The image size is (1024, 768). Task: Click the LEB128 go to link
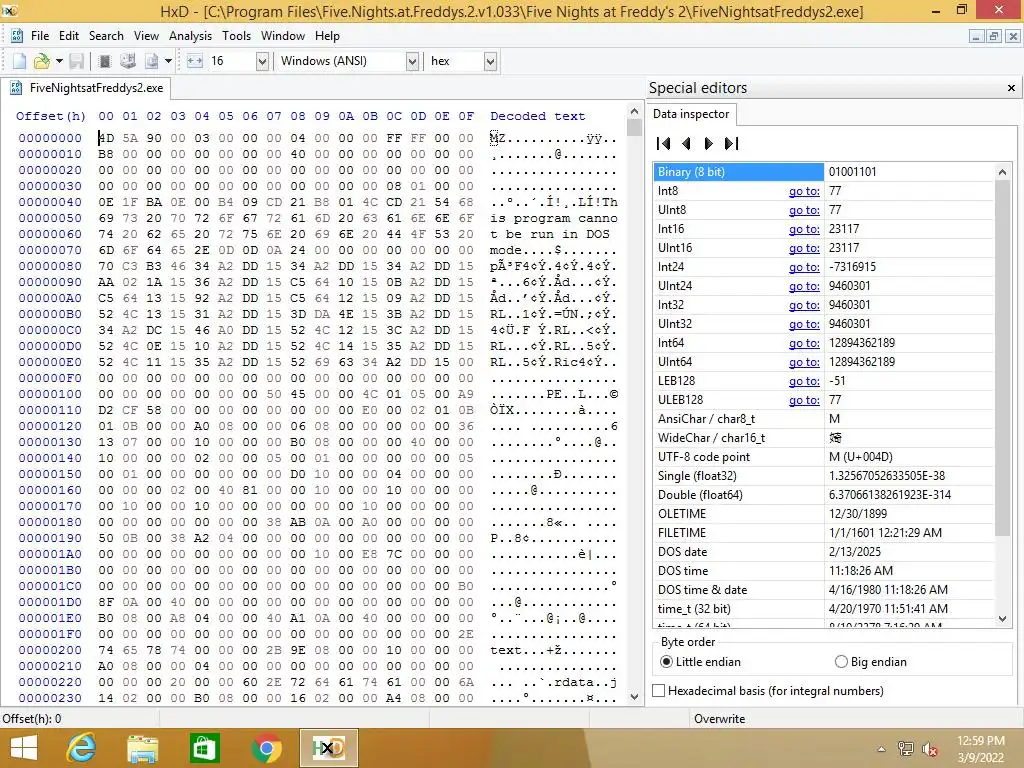[804, 381]
